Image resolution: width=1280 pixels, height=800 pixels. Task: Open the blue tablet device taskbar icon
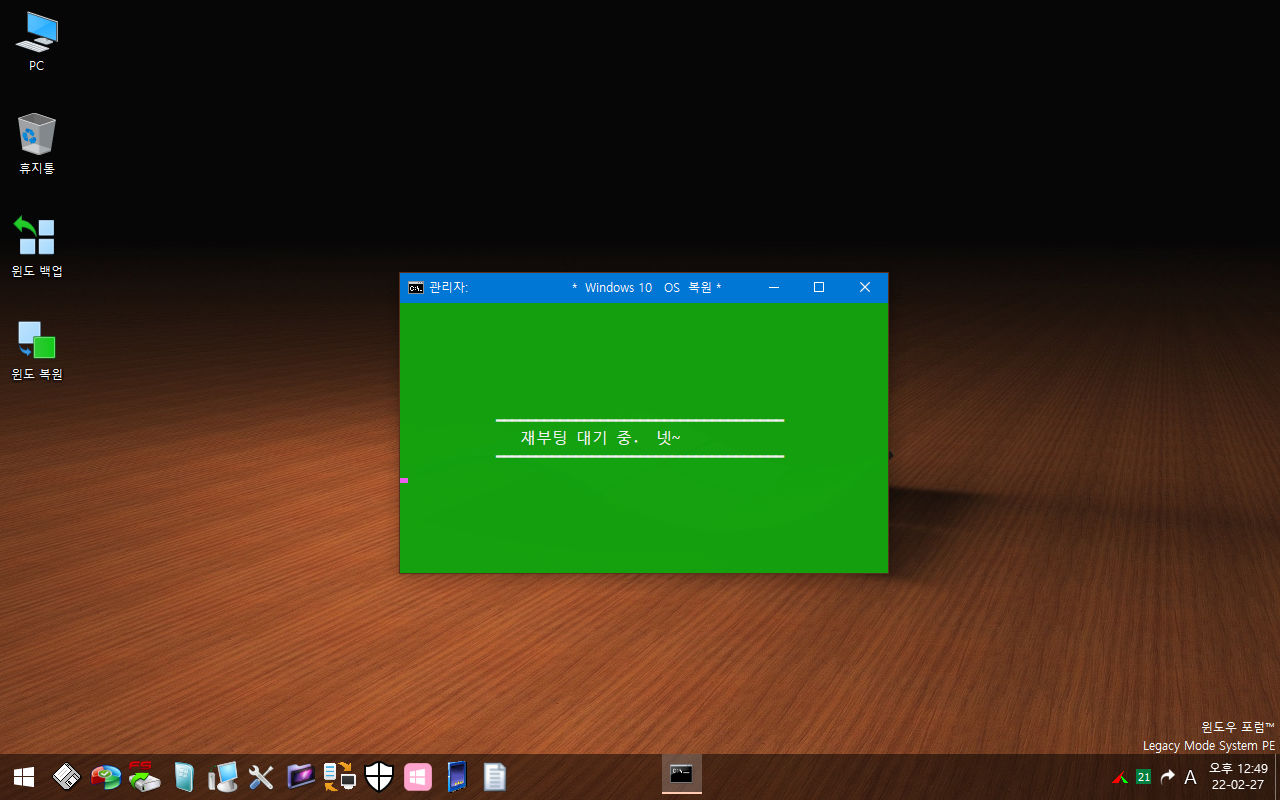pyautogui.click(x=457, y=777)
